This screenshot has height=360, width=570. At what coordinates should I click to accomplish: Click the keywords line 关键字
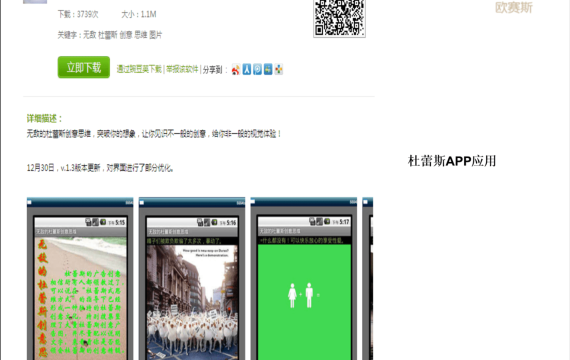[x=110, y=35]
